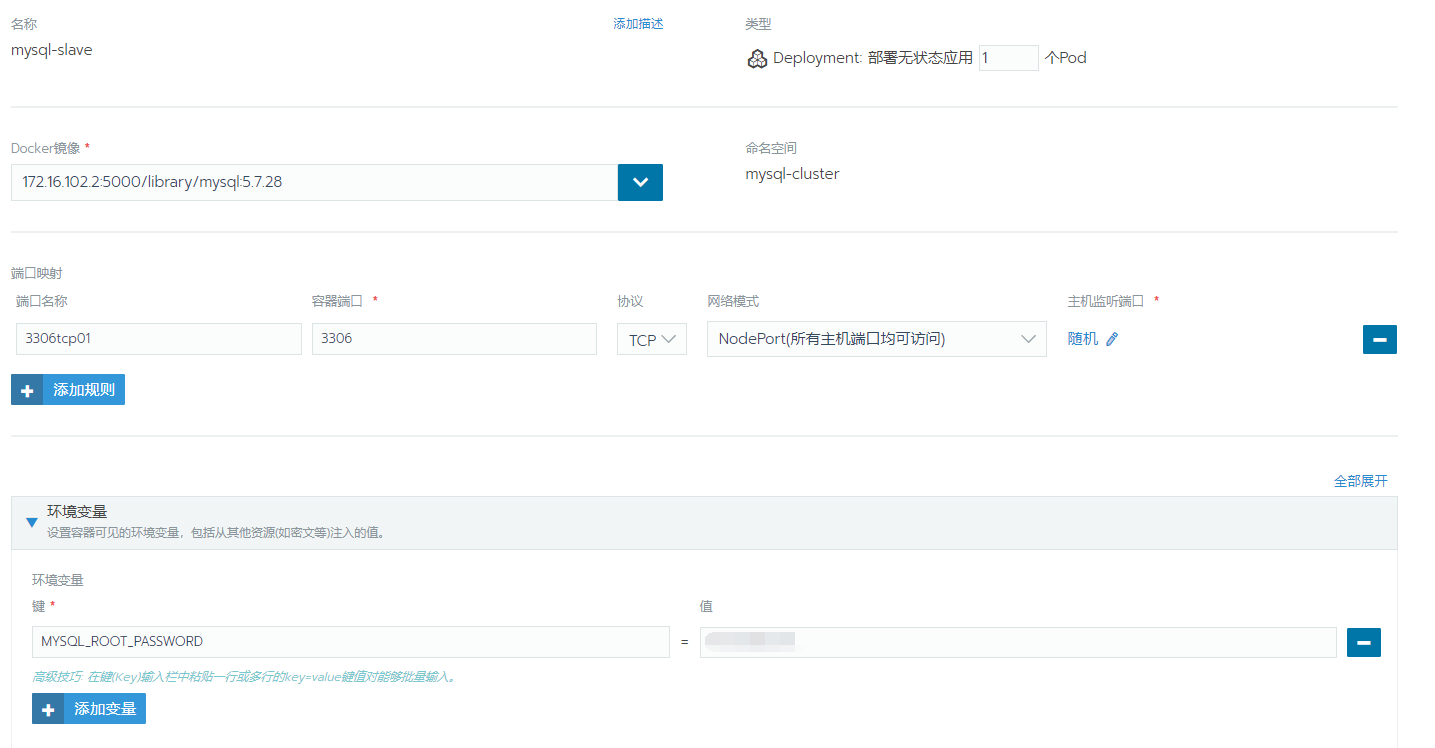The height and width of the screenshot is (748, 1435).
Task: Click the 随机 host port link
Action: click(x=1083, y=339)
